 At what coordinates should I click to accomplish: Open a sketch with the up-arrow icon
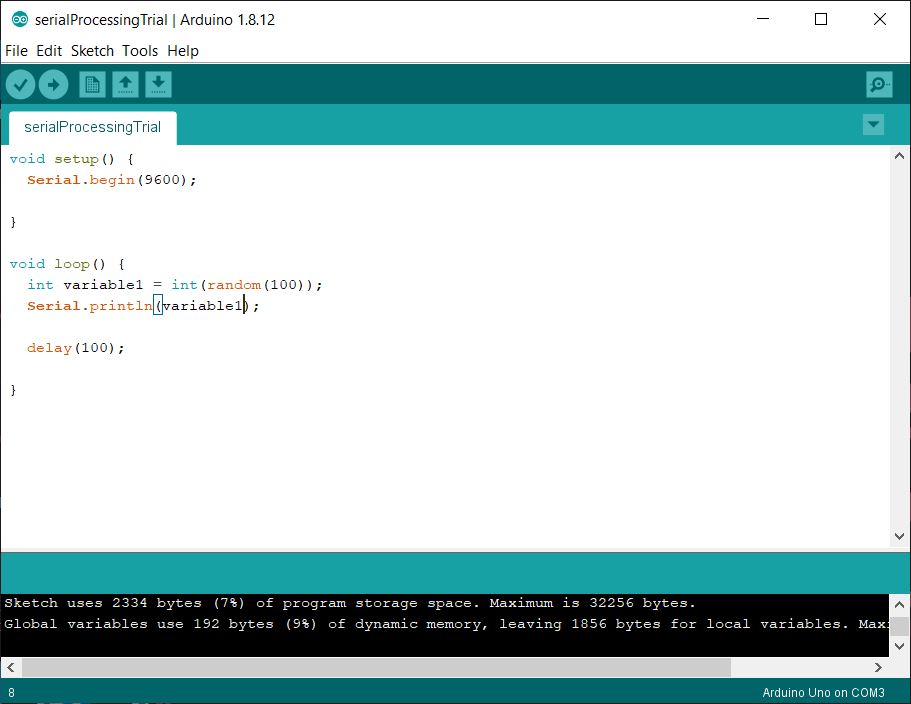point(125,85)
